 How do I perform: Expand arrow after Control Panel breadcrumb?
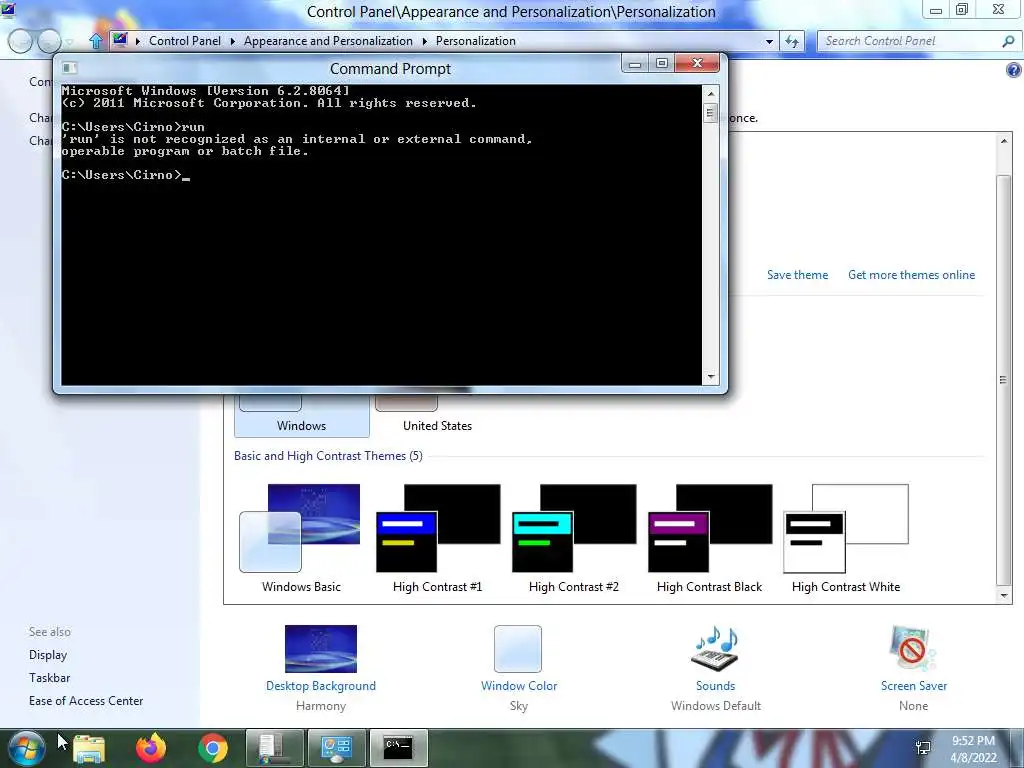[232, 41]
